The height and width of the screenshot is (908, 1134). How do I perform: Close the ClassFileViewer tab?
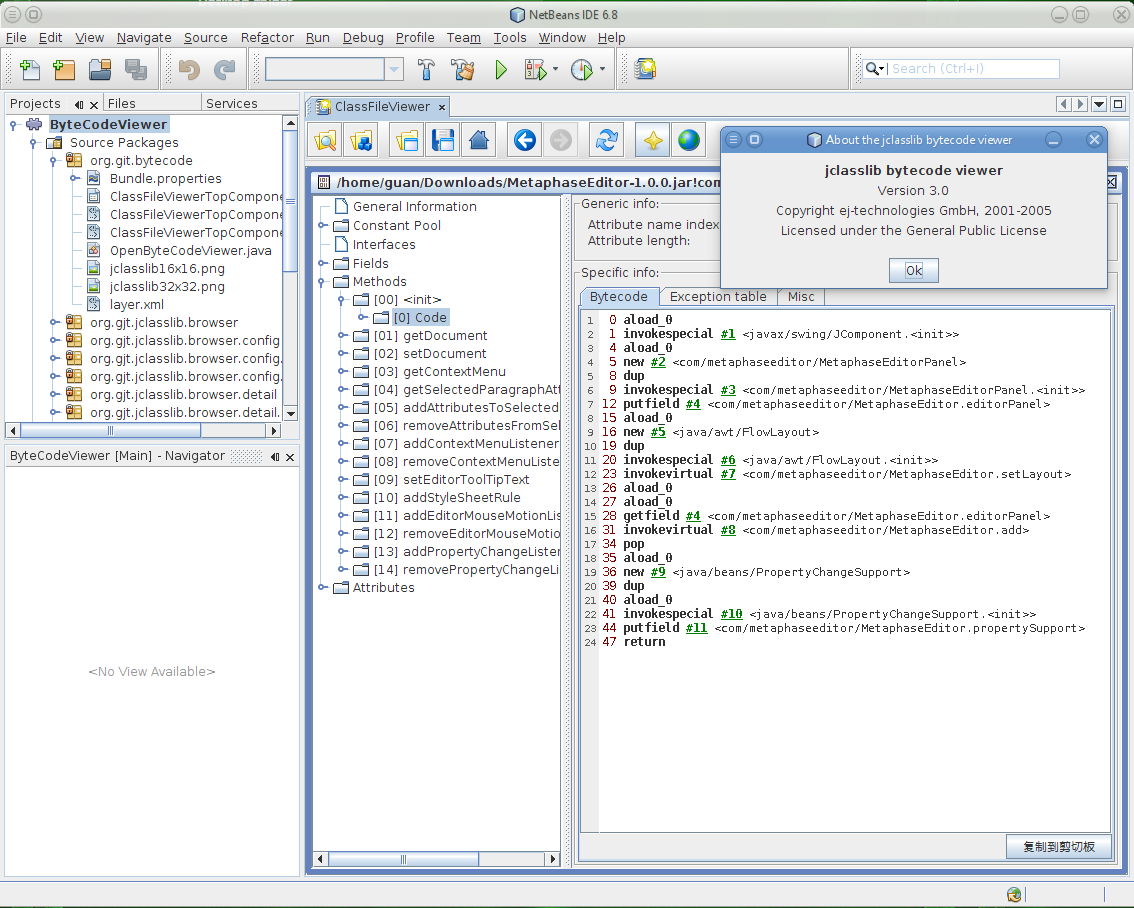pyautogui.click(x=442, y=107)
